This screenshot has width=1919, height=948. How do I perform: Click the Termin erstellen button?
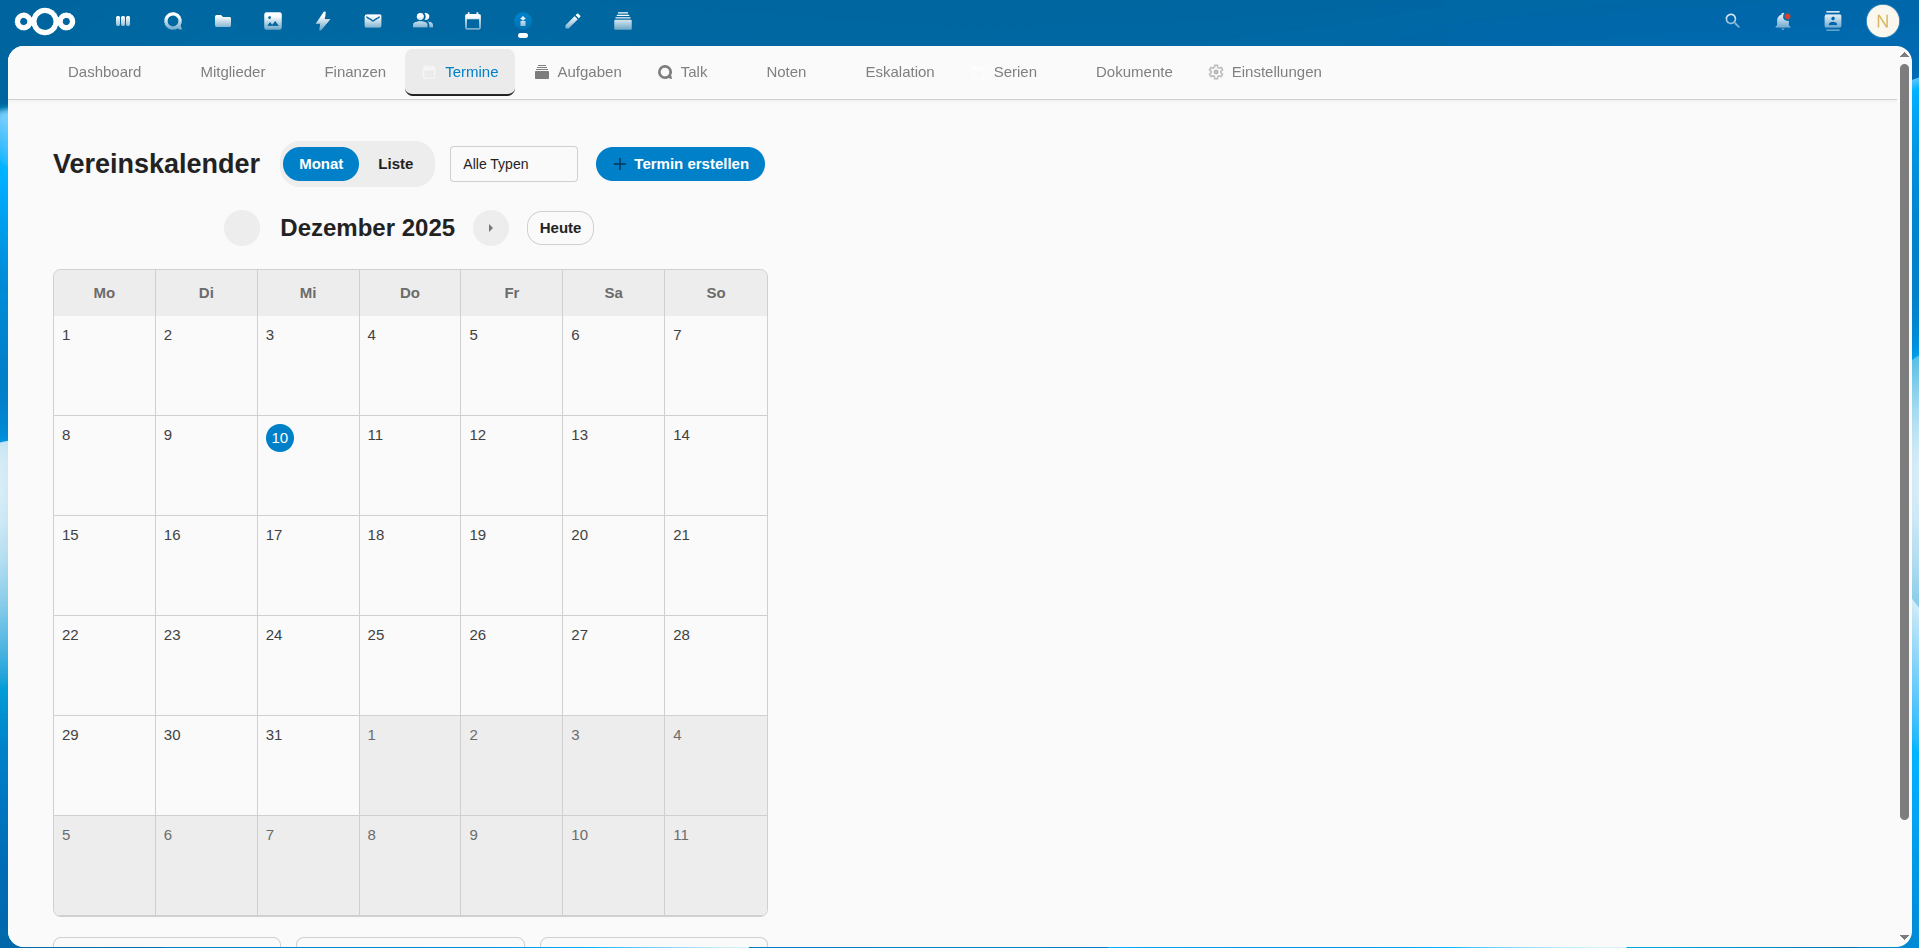click(680, 164)
